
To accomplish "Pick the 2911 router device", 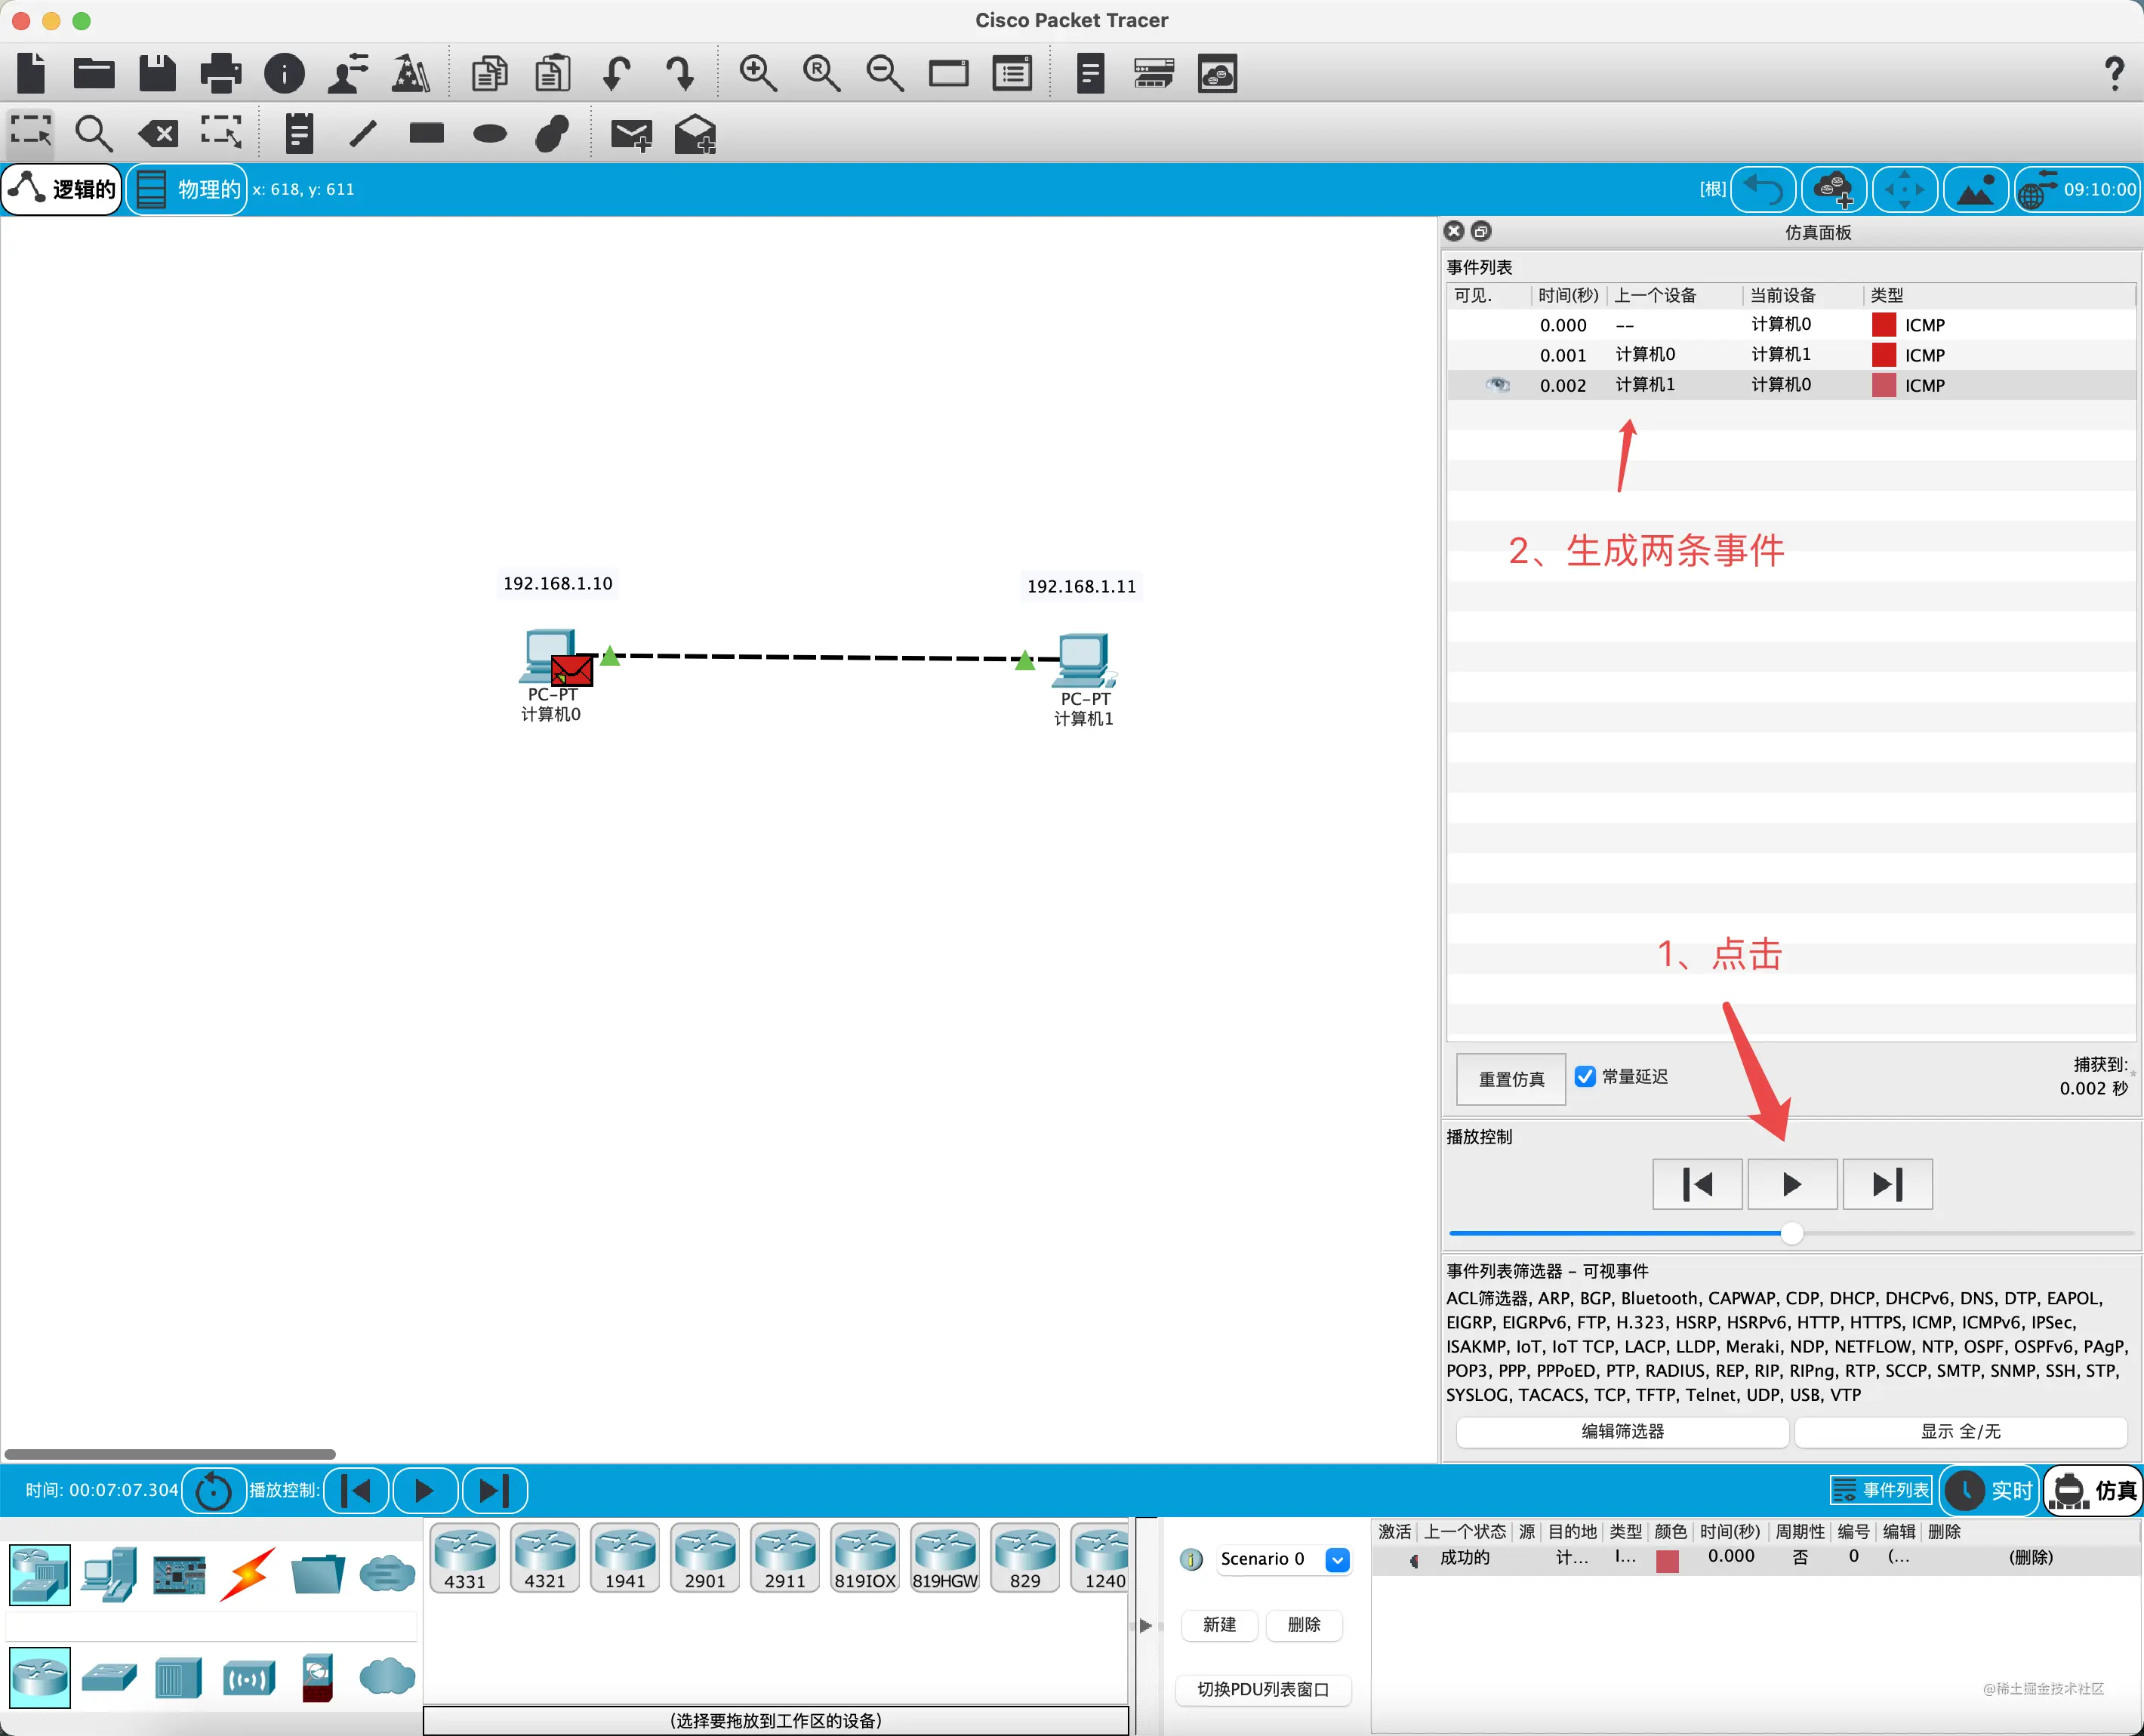I will pyautogui.click(x=785, y=1558).
